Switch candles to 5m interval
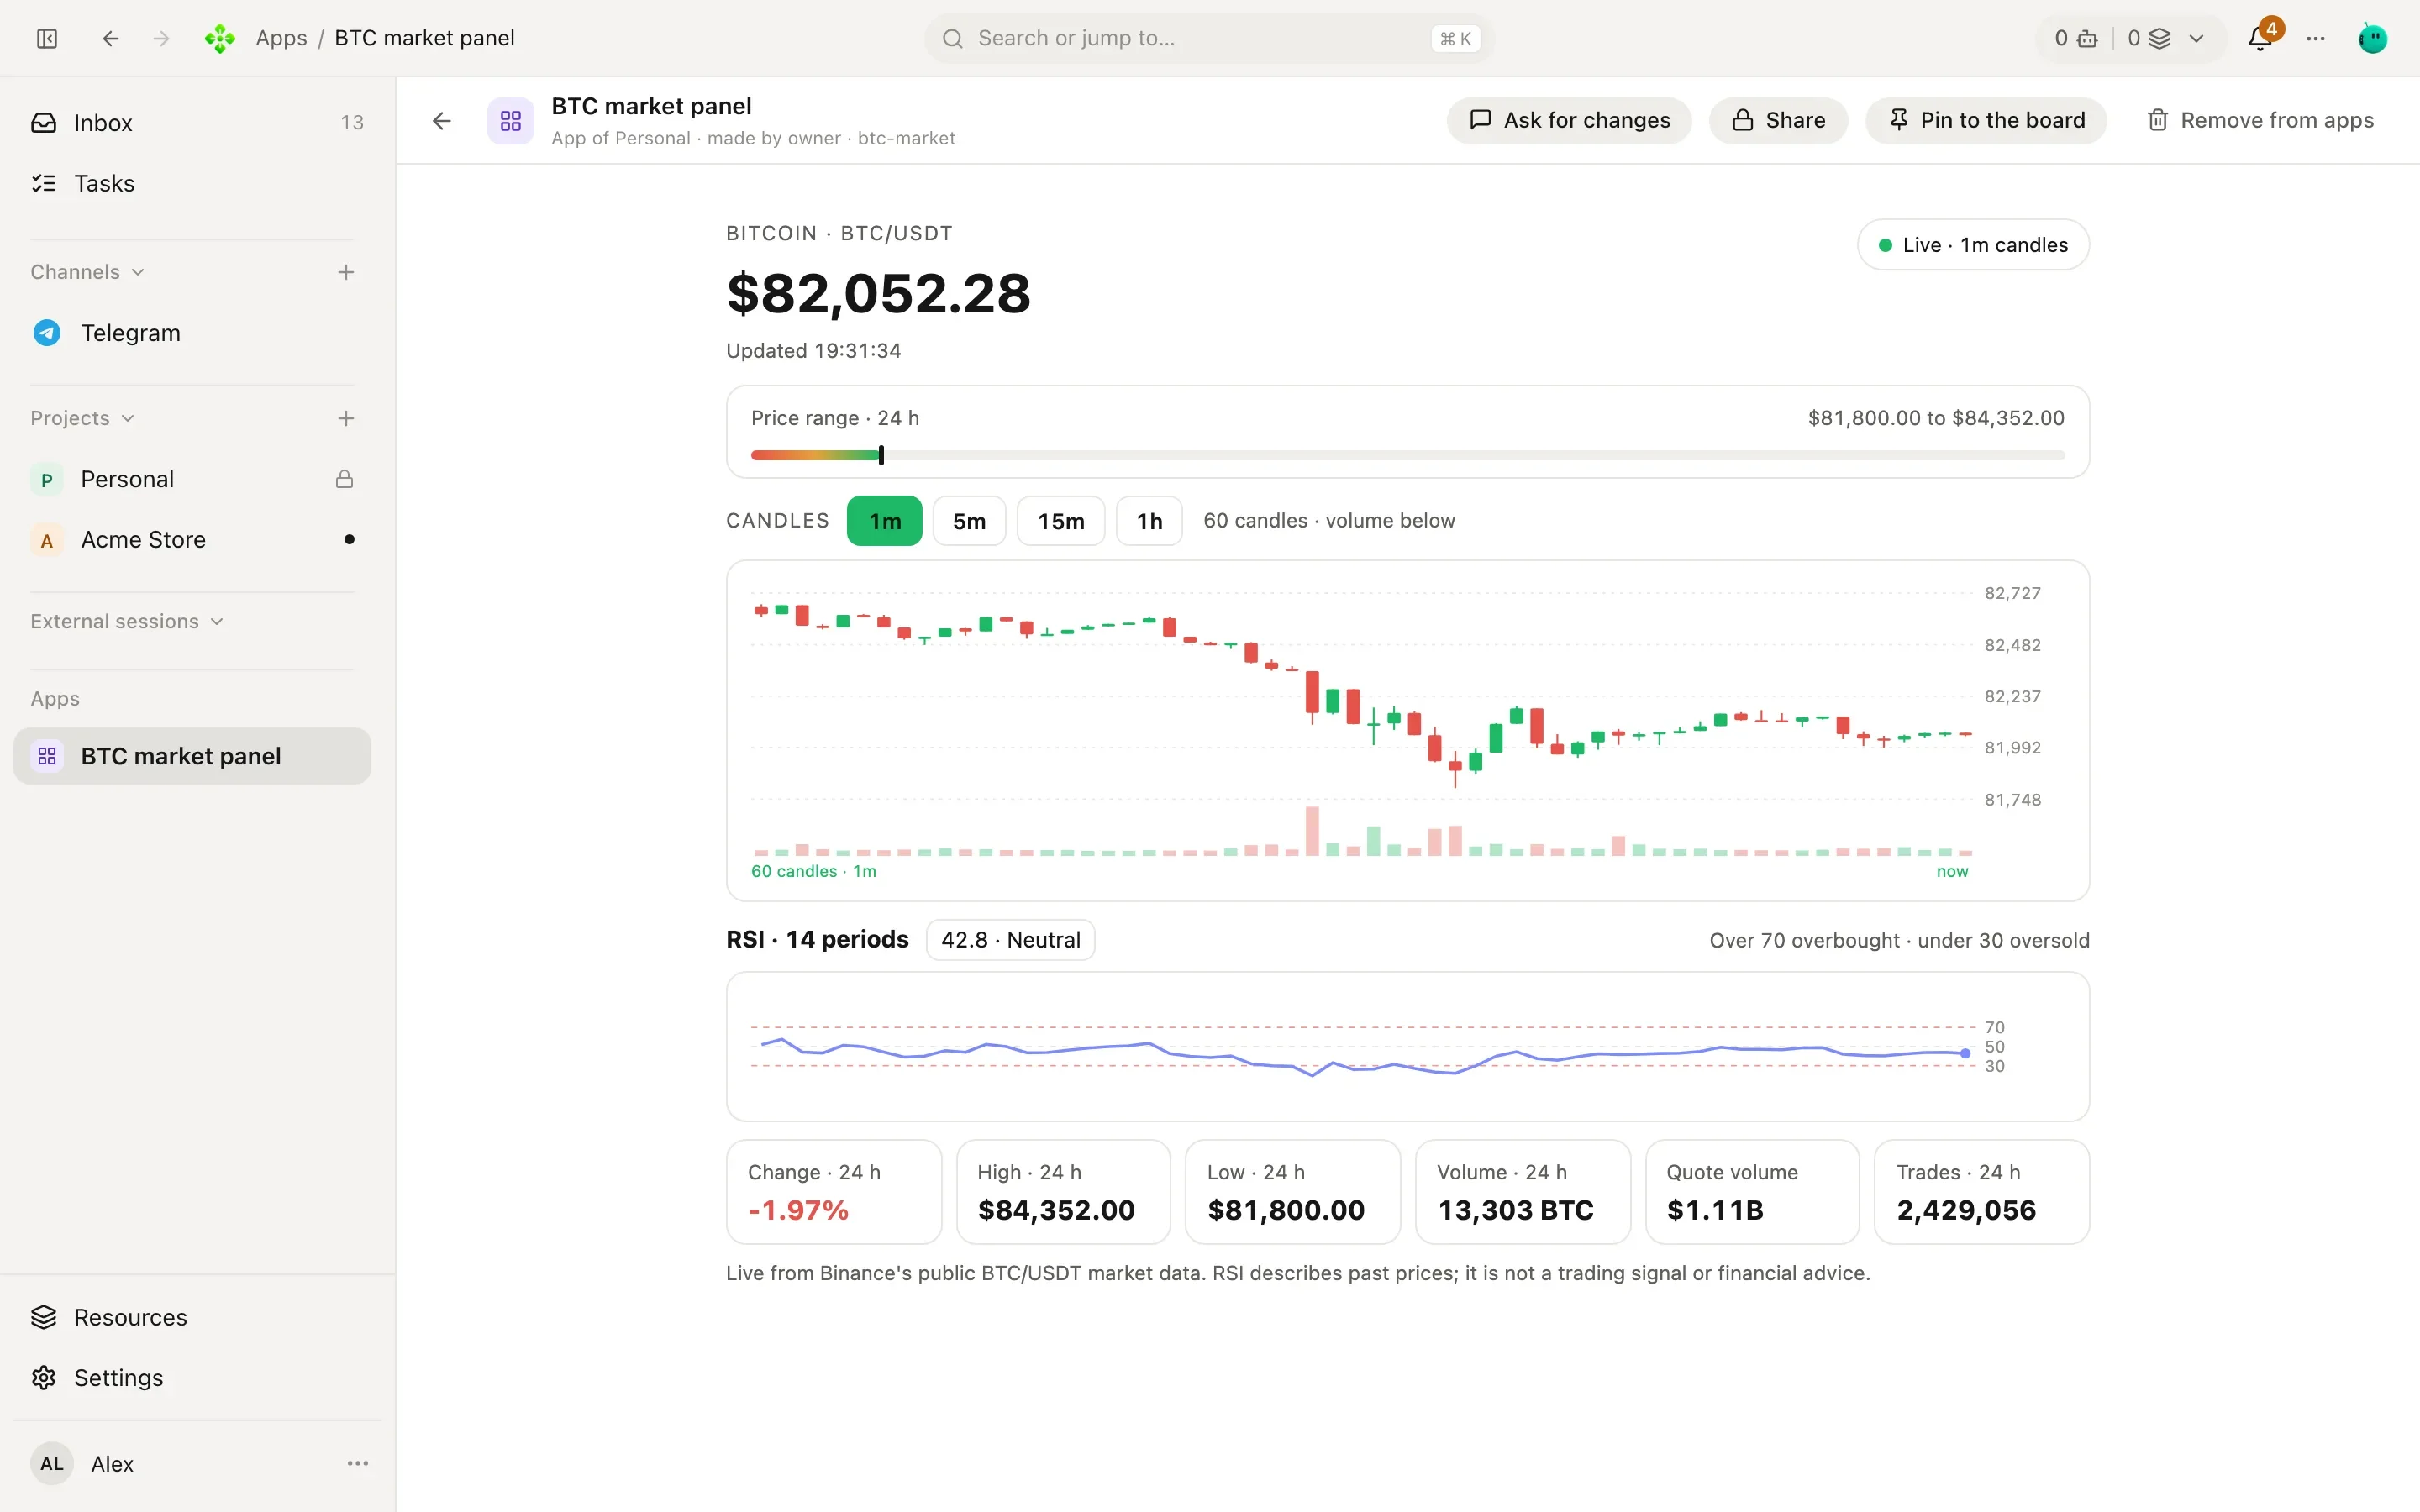The height and width of the screenshot is (1512, 2420). pos(969,521)
